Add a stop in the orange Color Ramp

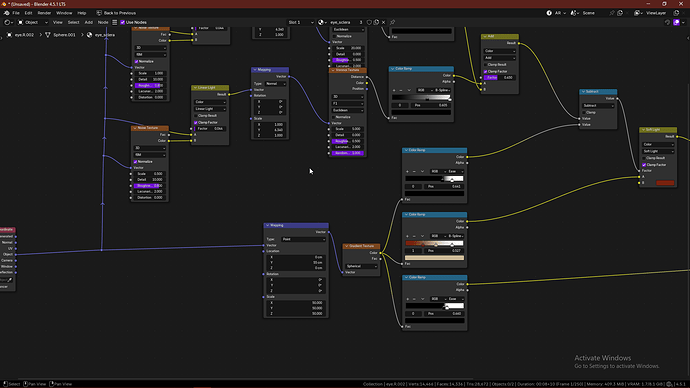pyautogui.click(x=407, y=236)
